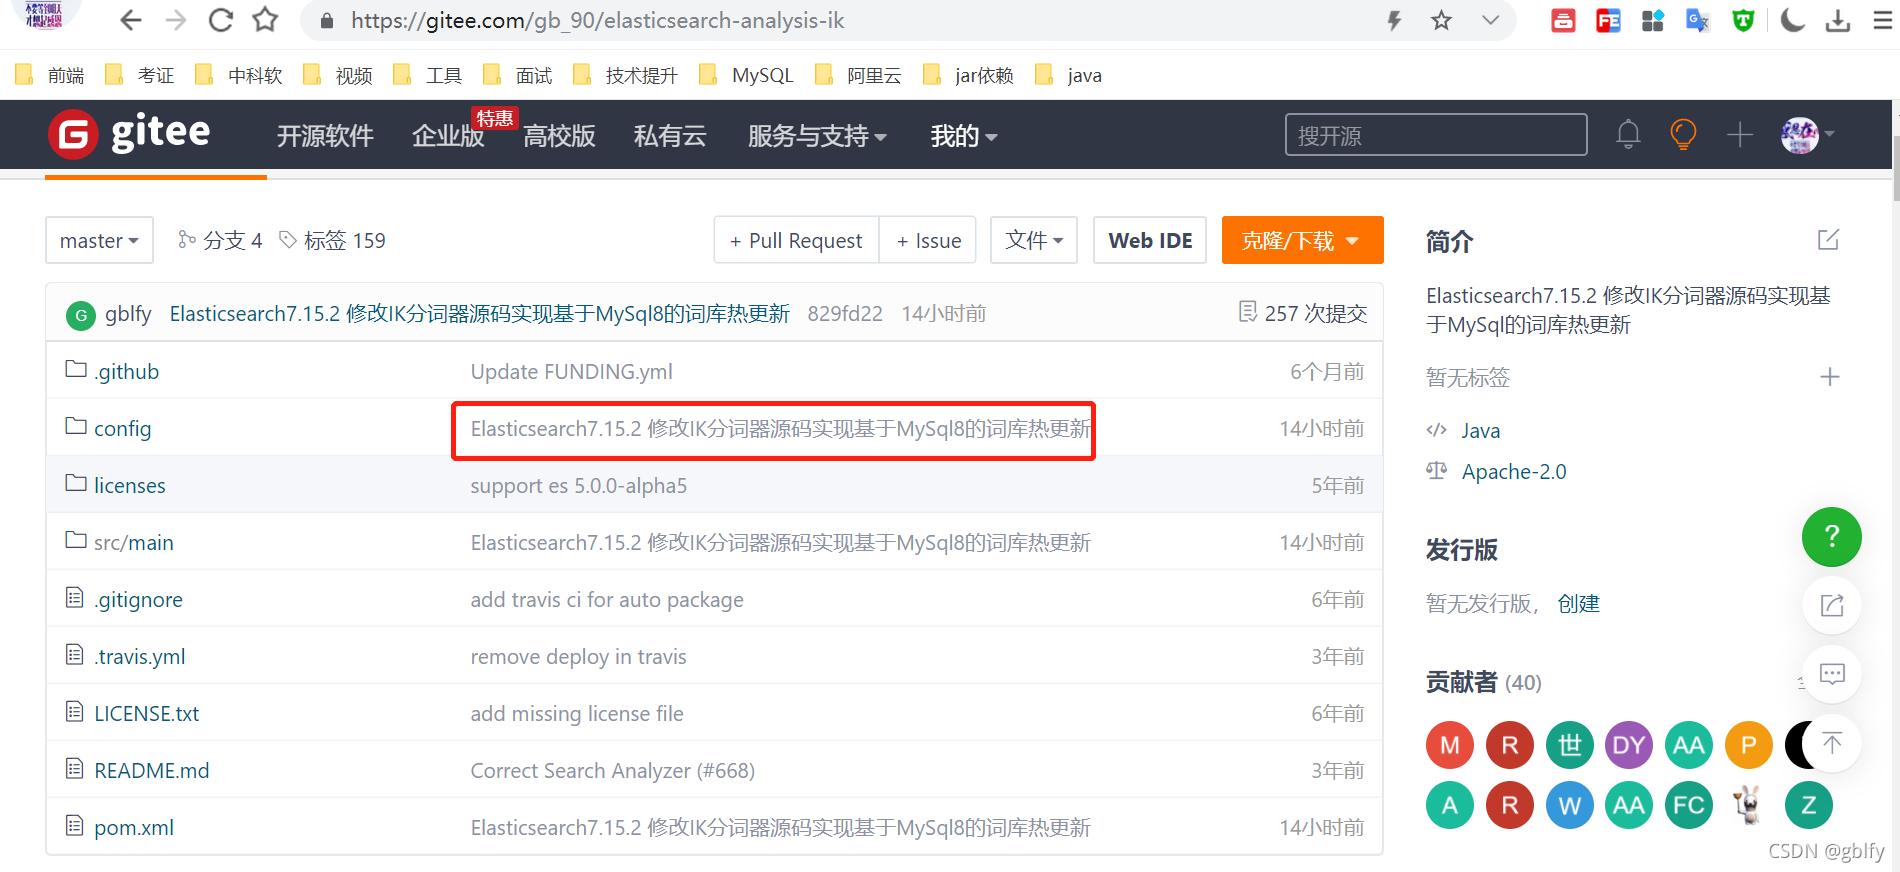Open the .github folder
The height and width of the screenshot is (872, 1900).
coord(126,371)
